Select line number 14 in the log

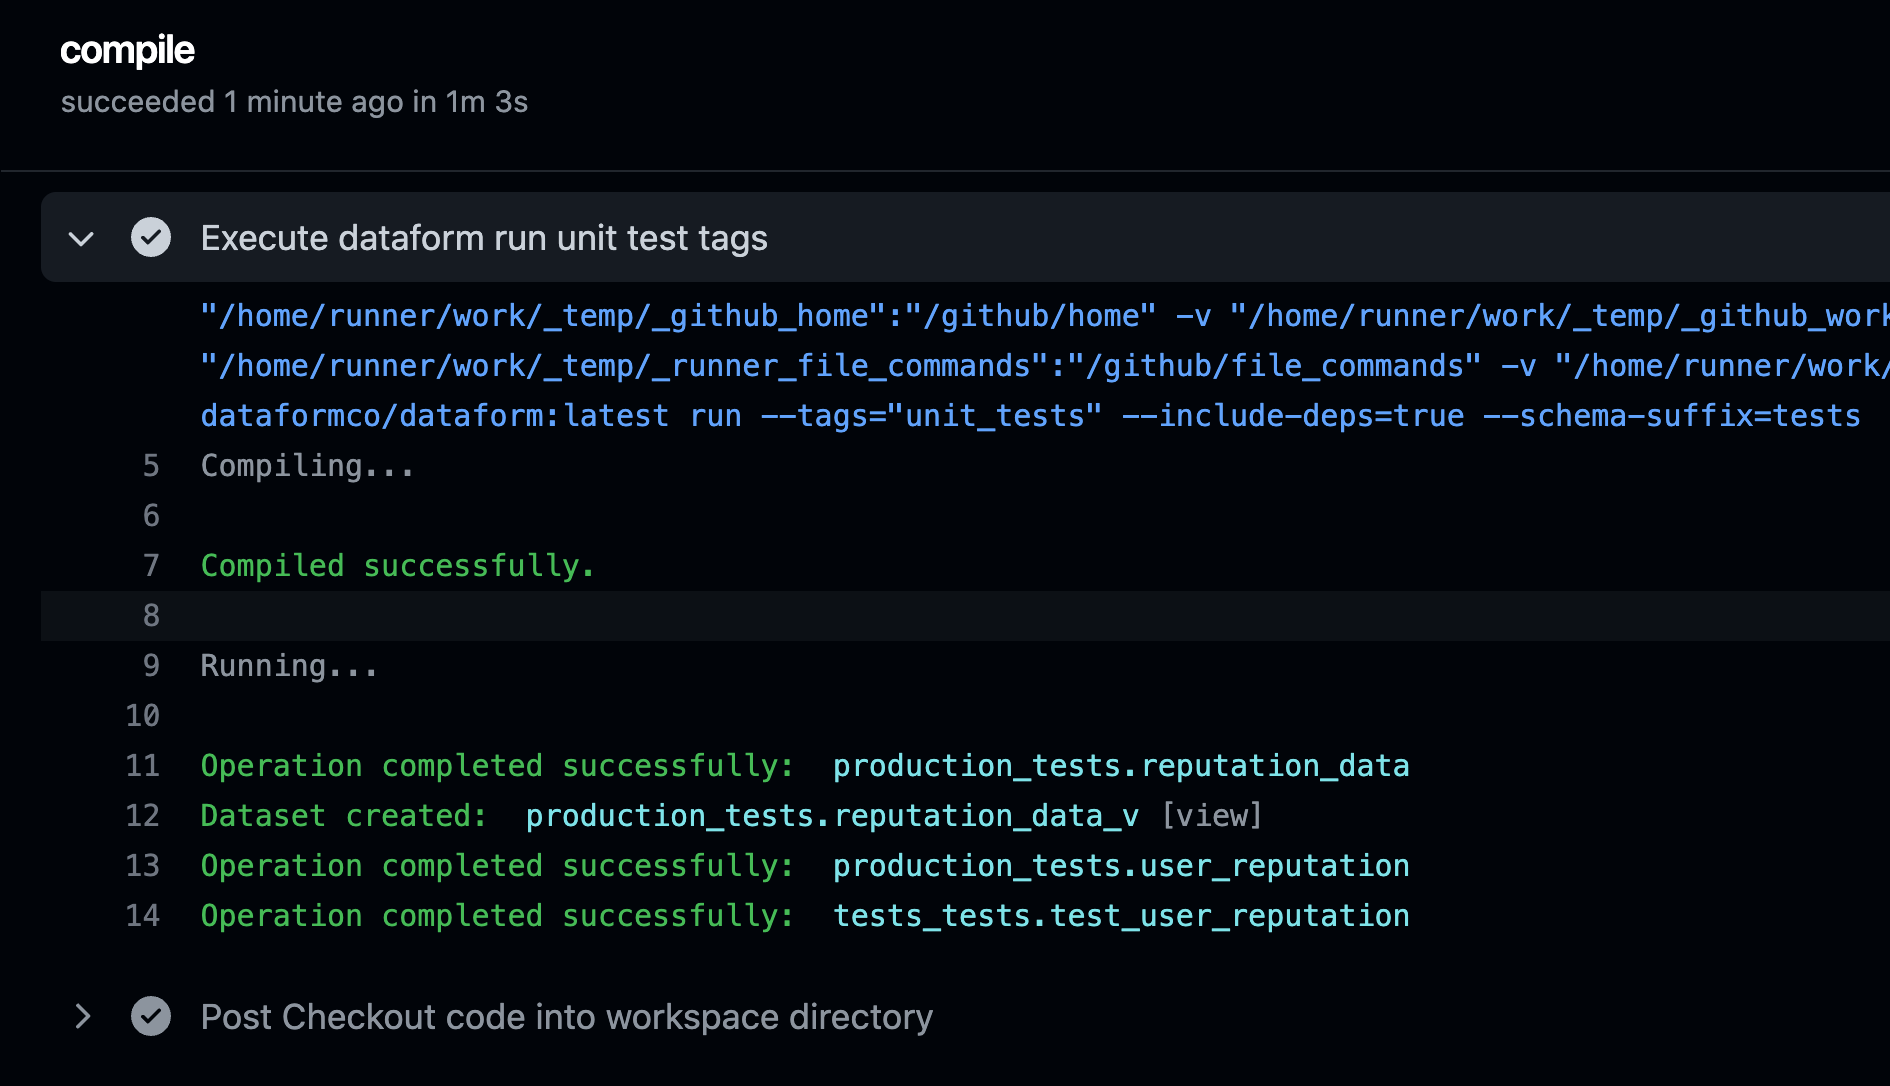tap(143, 915)
